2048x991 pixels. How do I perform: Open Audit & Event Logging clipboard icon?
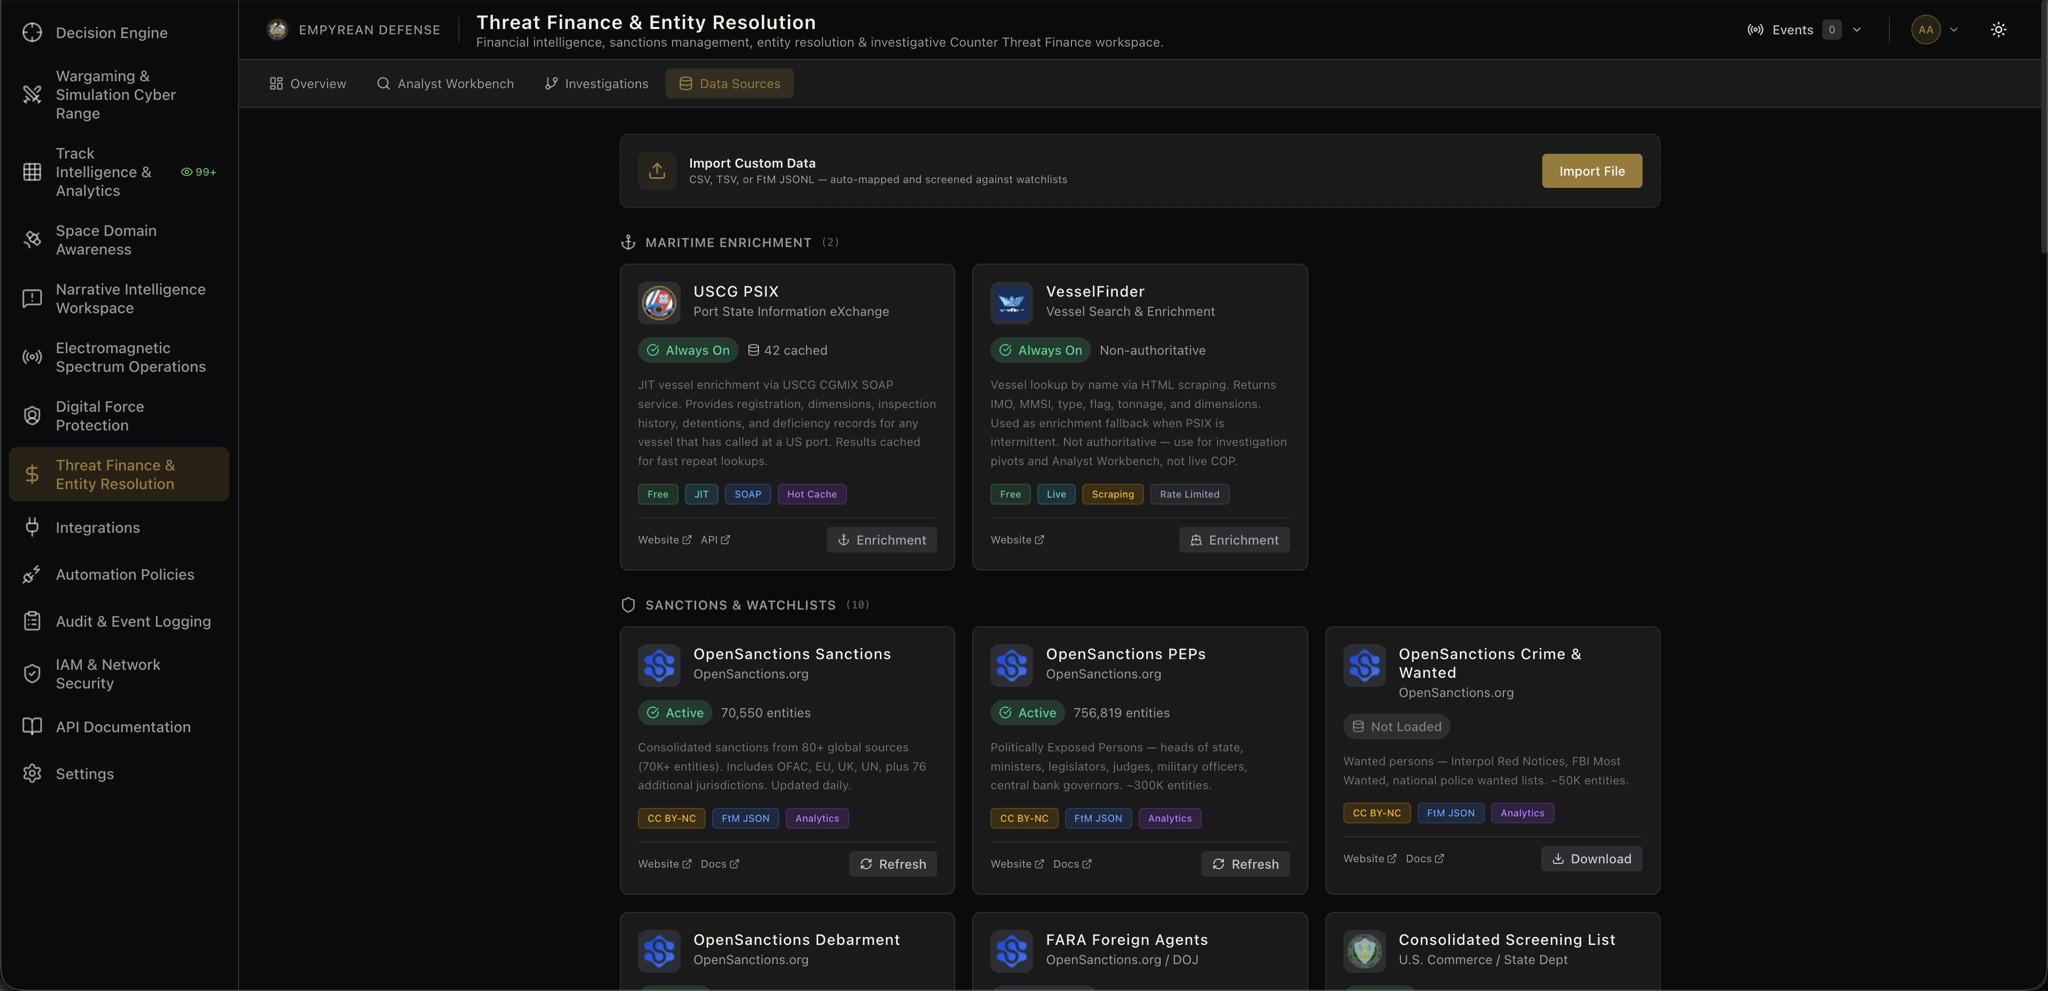pyautogui.click(x=32, y=621)
